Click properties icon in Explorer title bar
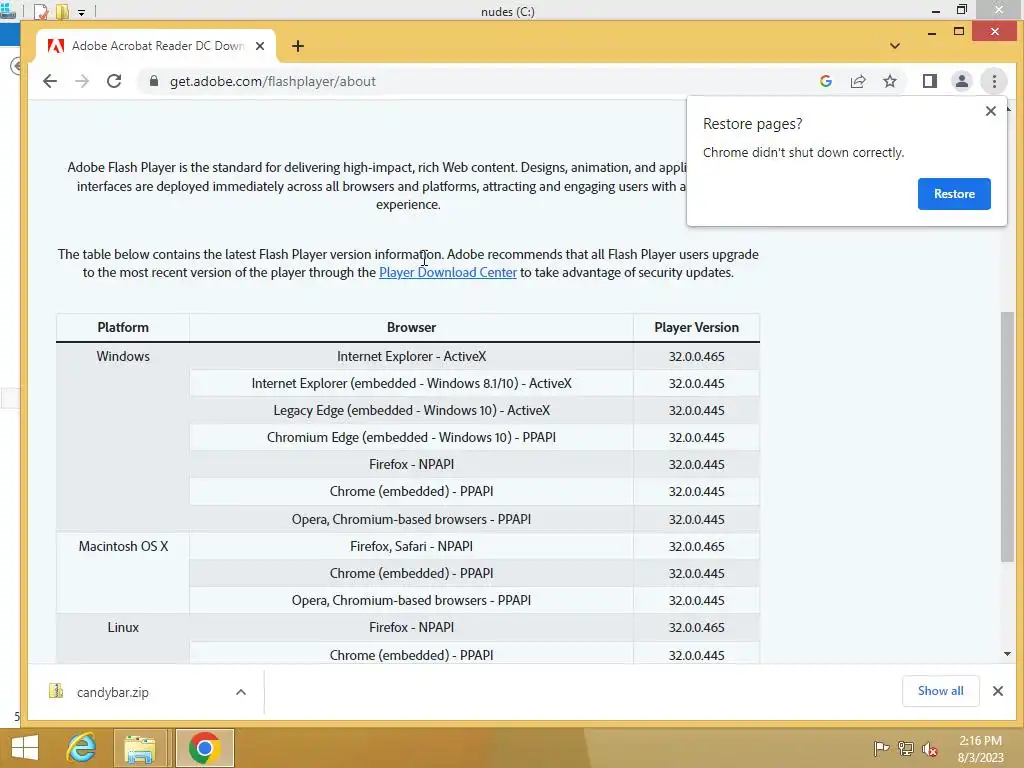1024x768 pixels. [41, 12]
